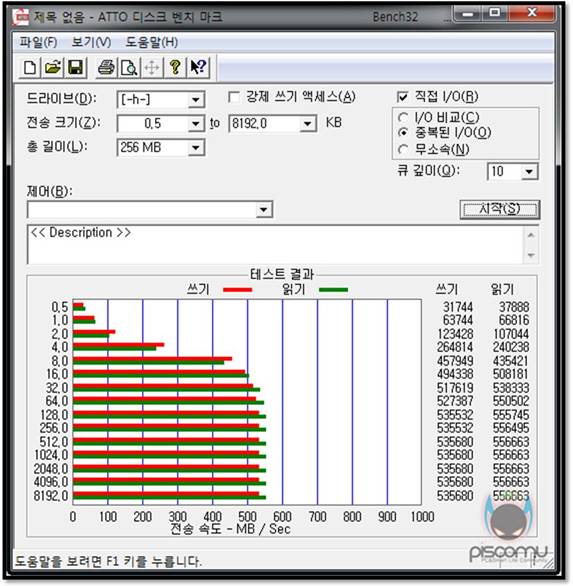Click the write value 31744
Screen dimensions: 573x586
[458, 307]
